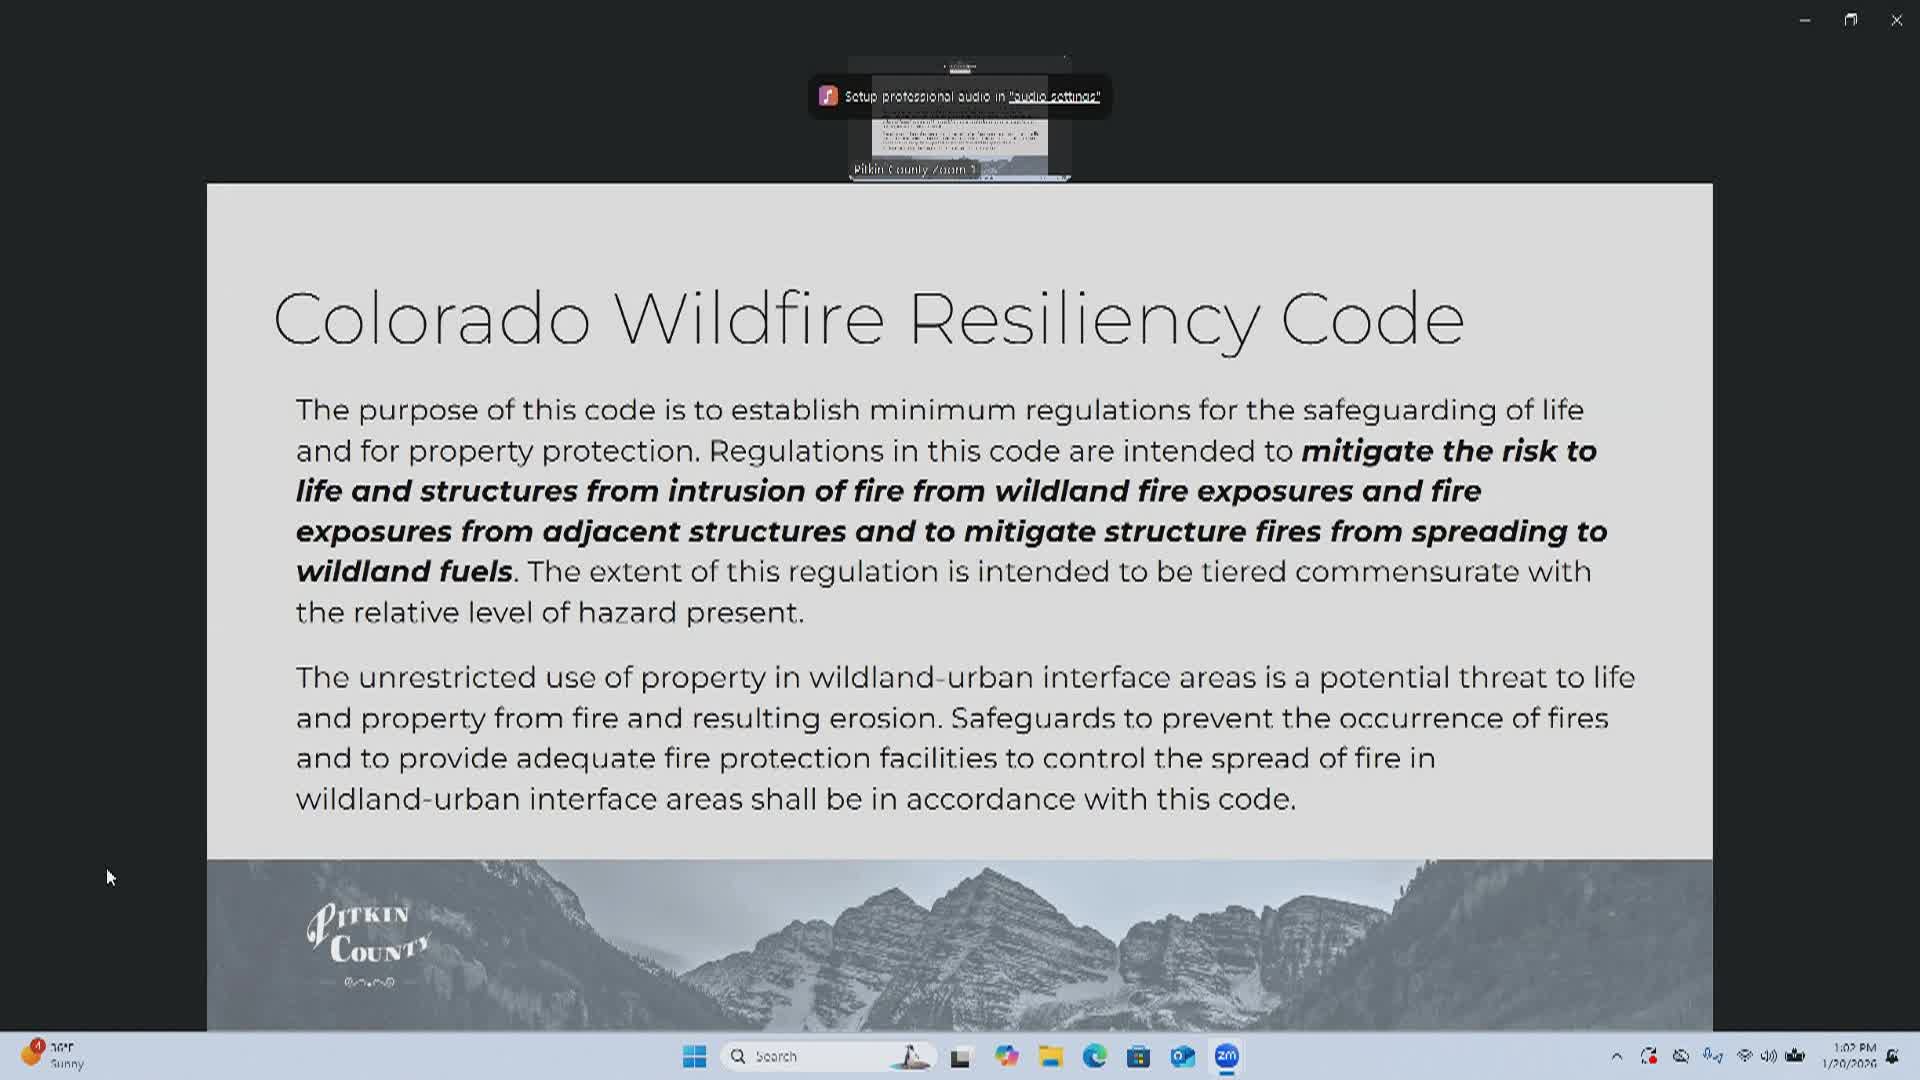Open the notification bell in the tray
Screen dimensions: 1920x1080
click(1892, 1056)
